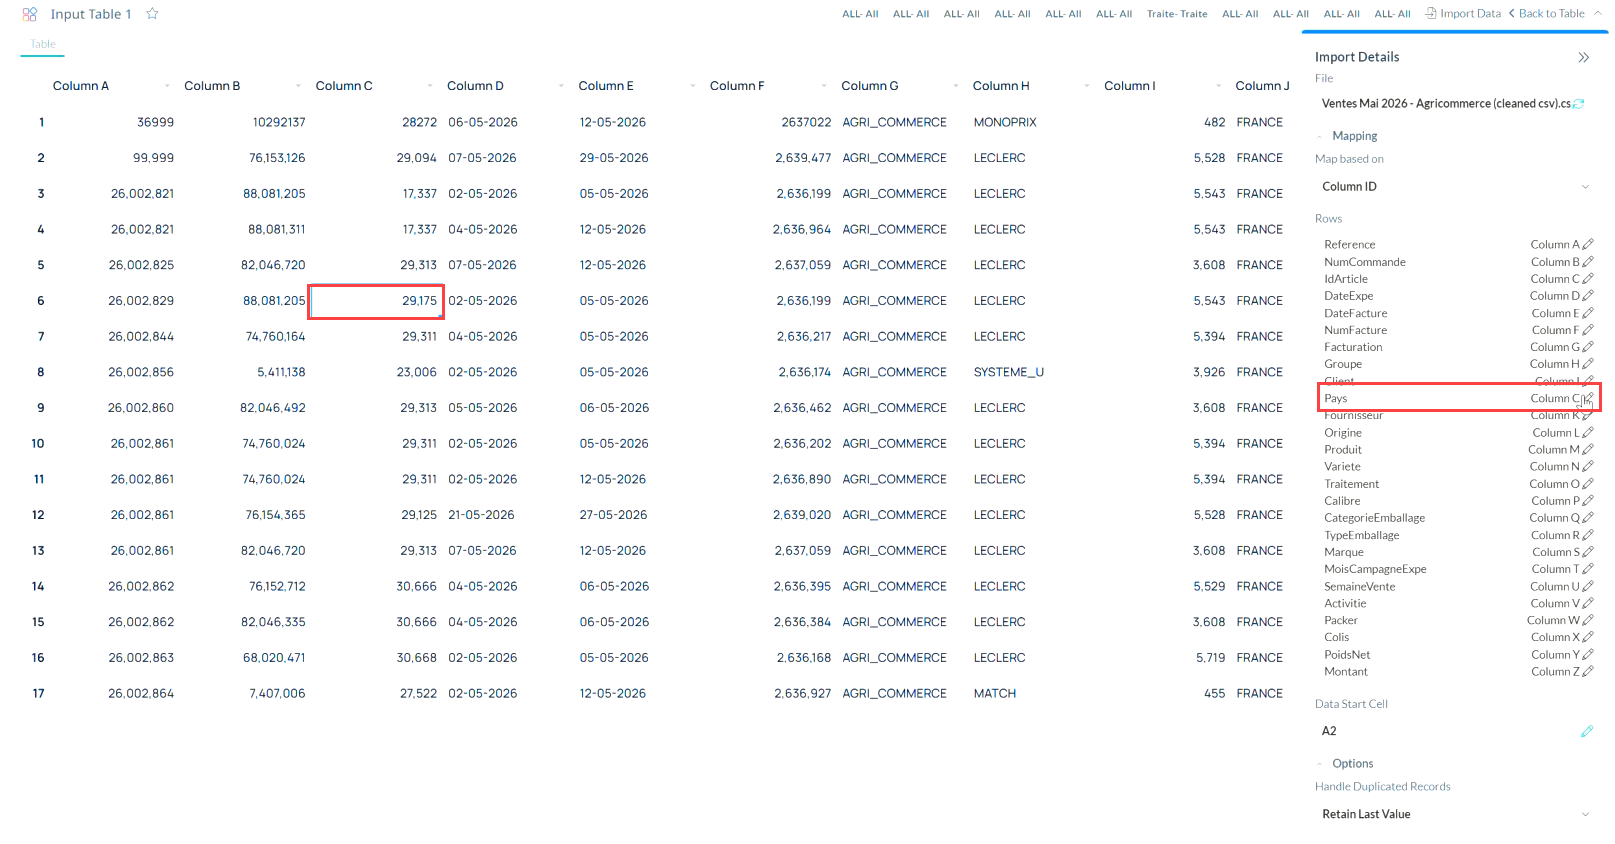Click cell 36999 in Column A
Screen dimensions: 1615x844
pyautogui.click(x=155, y=122)
